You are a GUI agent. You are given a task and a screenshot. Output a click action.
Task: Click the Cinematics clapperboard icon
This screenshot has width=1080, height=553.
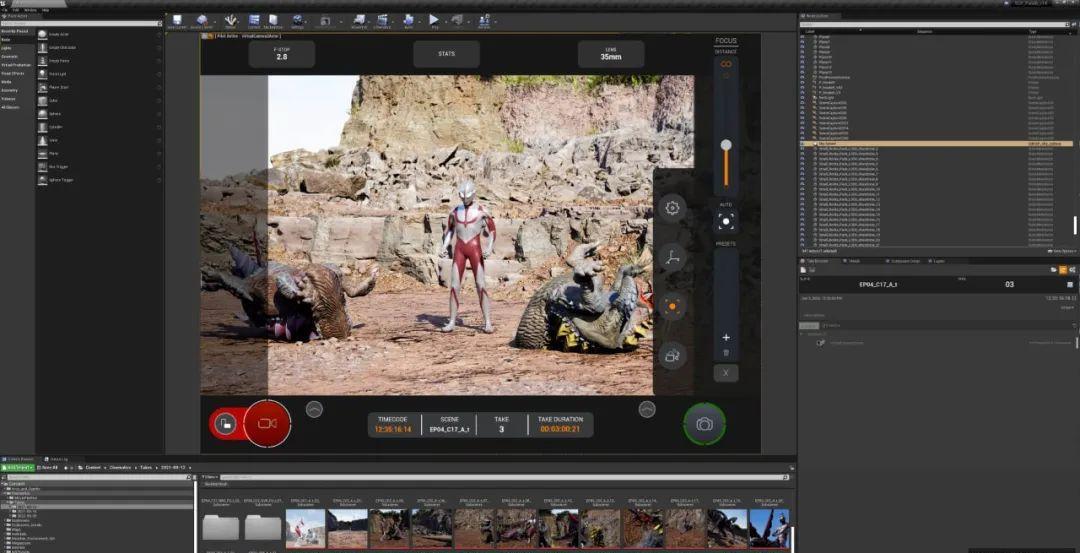tap(382, 21)
